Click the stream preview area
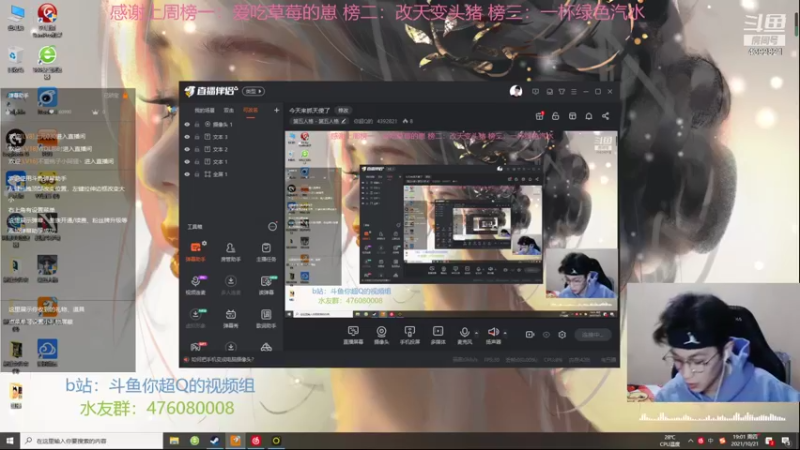800x450 pixels. (451, 224)
